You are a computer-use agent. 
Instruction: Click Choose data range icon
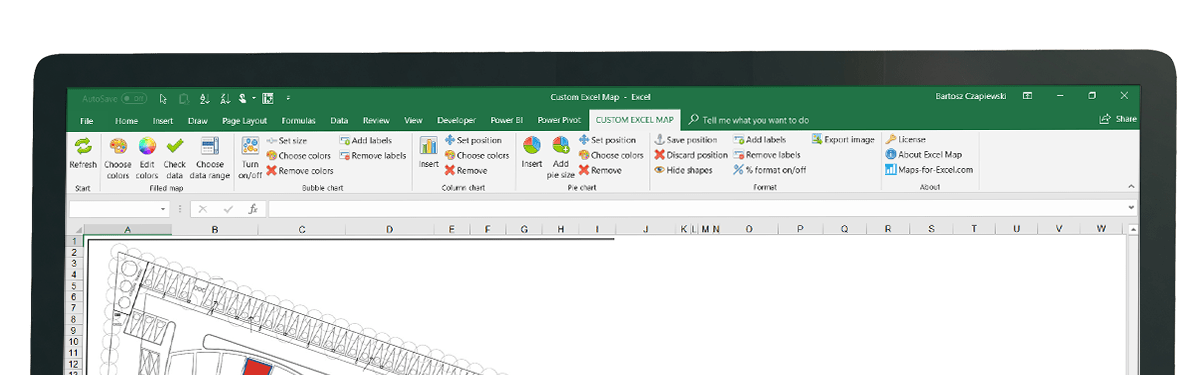pyautogui.click(x=209, y=147)
